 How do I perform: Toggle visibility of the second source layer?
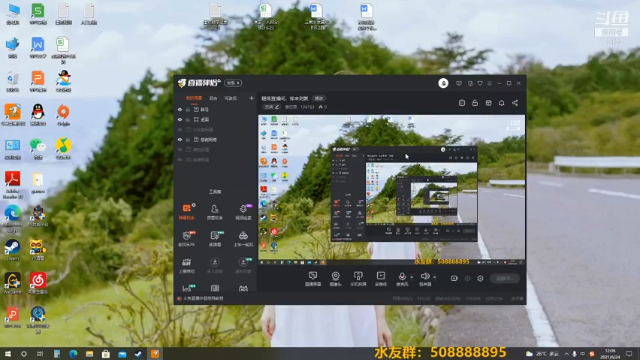(180, 120)
